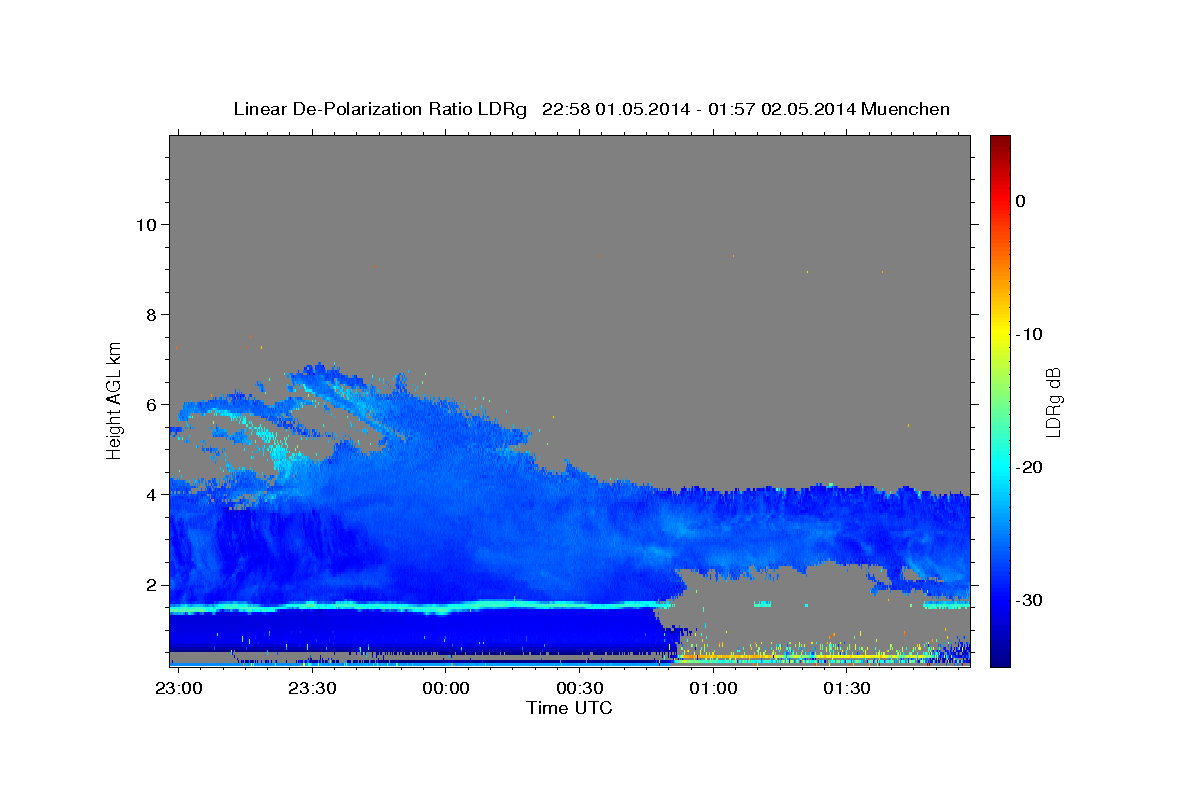Click the colorbar value -10
The width and height of the screenshot is (1200, 800).
tap(1029, 334)
